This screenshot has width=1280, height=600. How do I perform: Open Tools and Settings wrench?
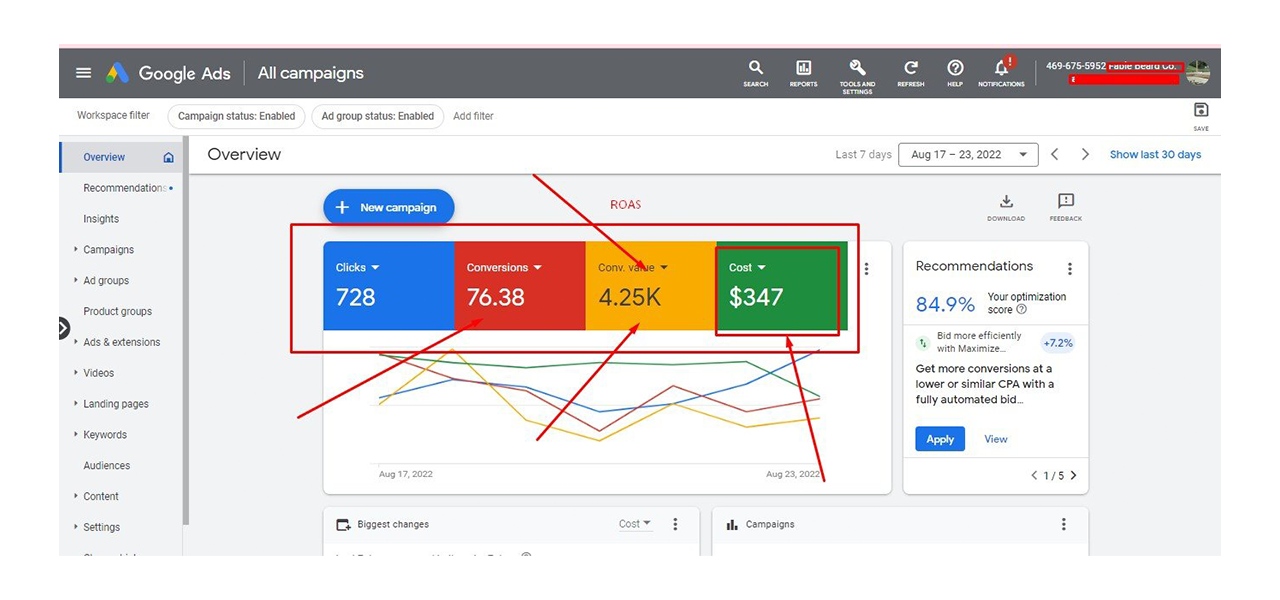[x=857, y=69]
